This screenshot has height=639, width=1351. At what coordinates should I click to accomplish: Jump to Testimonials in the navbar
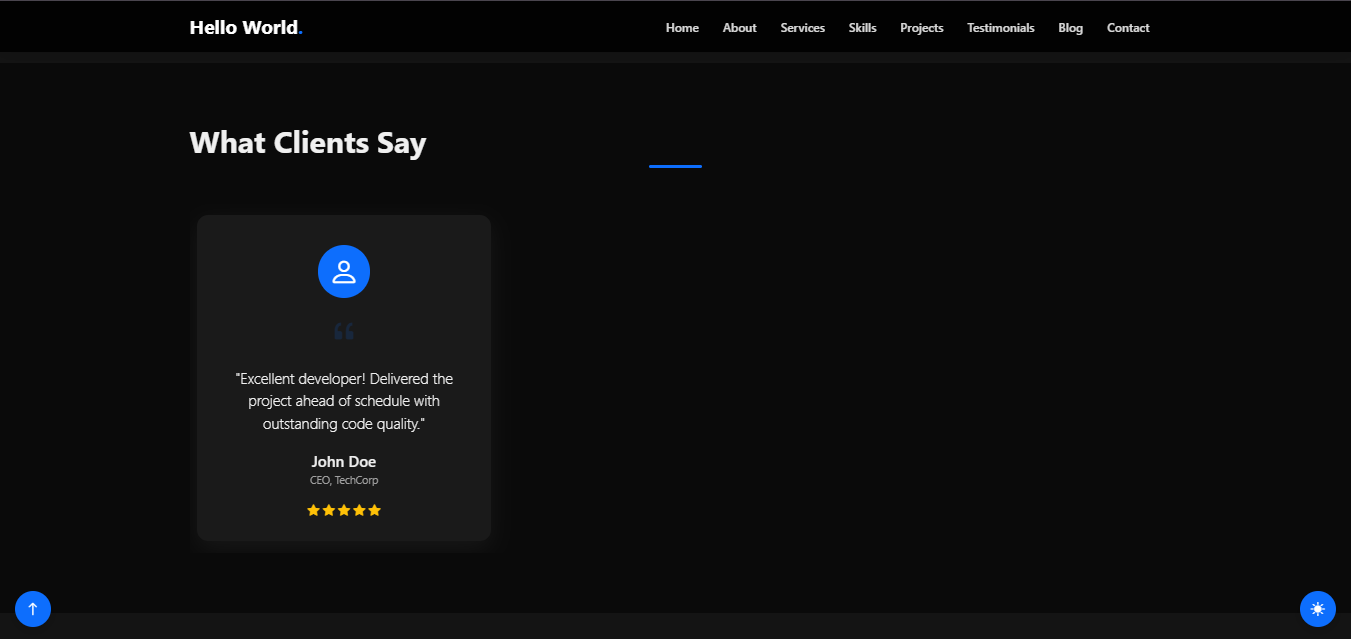pyautogui.click(x=1000, y=28)
